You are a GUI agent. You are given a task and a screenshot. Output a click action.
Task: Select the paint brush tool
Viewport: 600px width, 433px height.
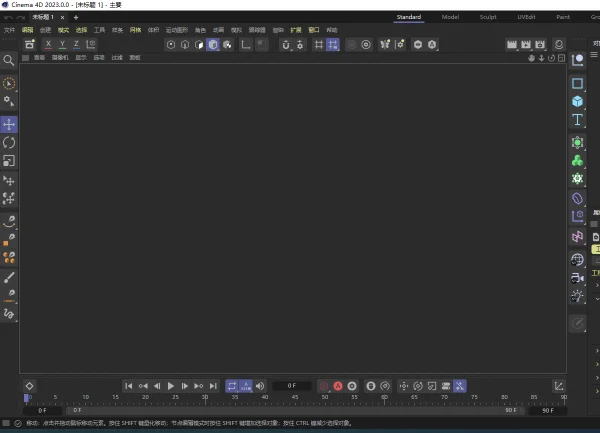tap(9, 277)
